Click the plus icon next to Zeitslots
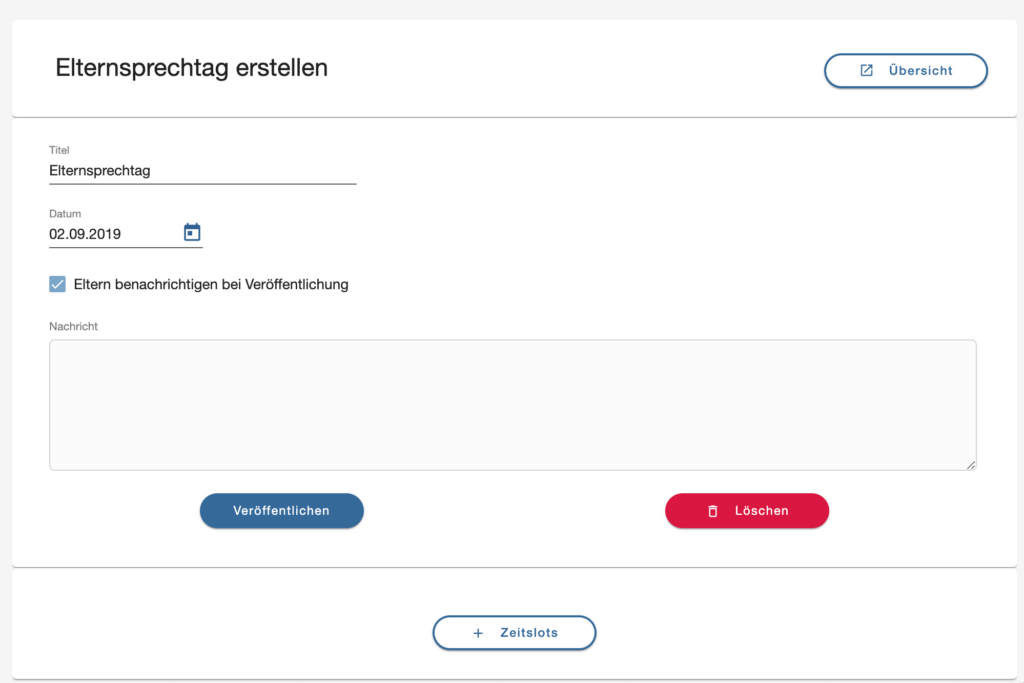The image size is (1024, 683). pyautogui.click(x=478, y=633)
